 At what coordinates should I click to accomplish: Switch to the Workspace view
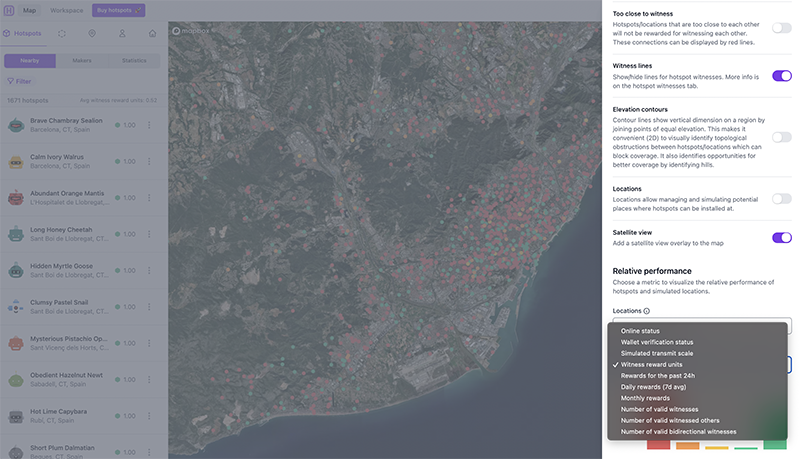click(67, 10)
